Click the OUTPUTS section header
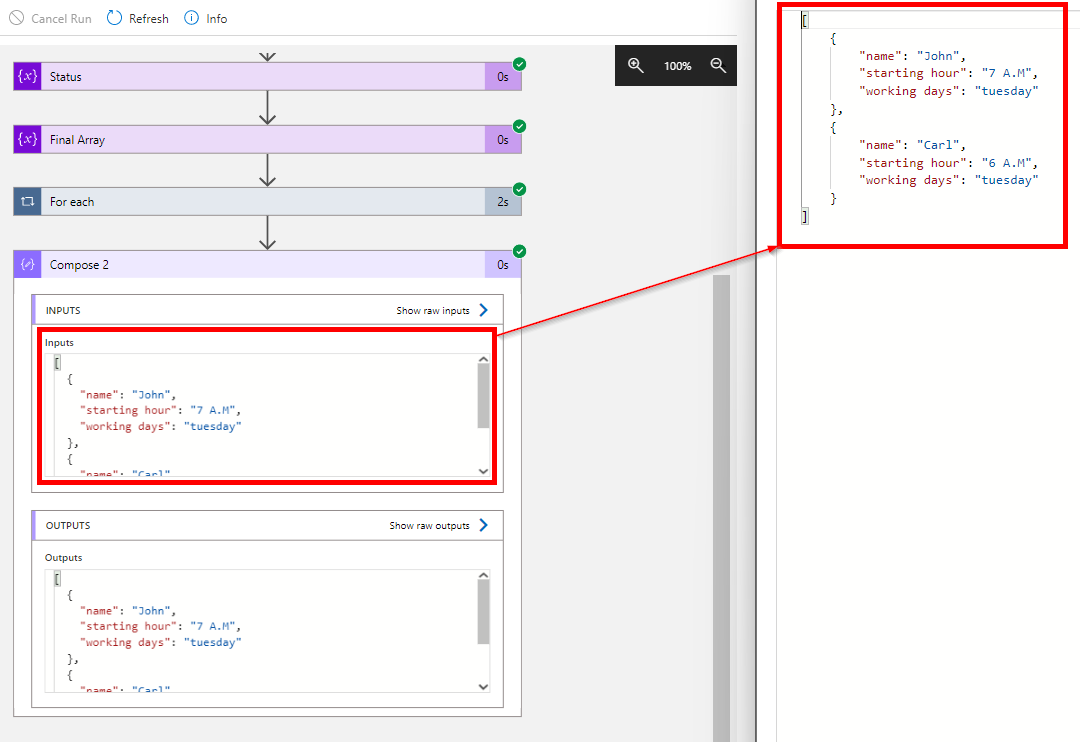 (x=268, y=525)
